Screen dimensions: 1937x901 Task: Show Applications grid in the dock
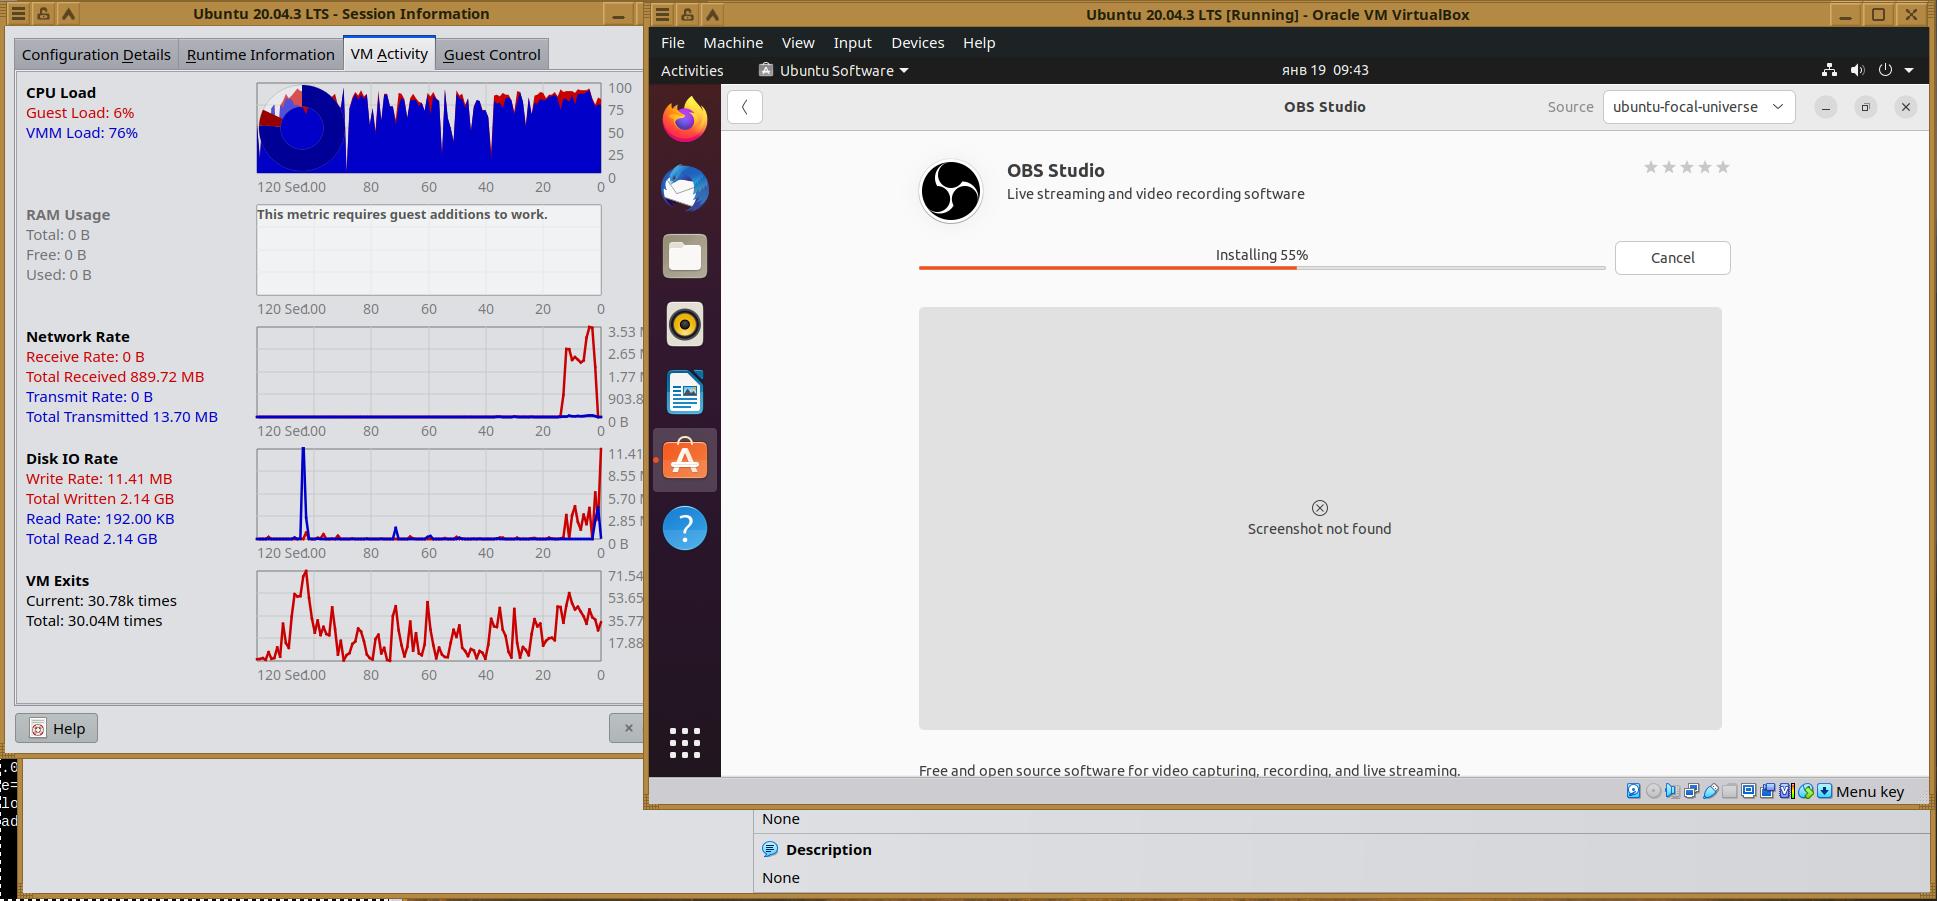[x=685, y=743]
